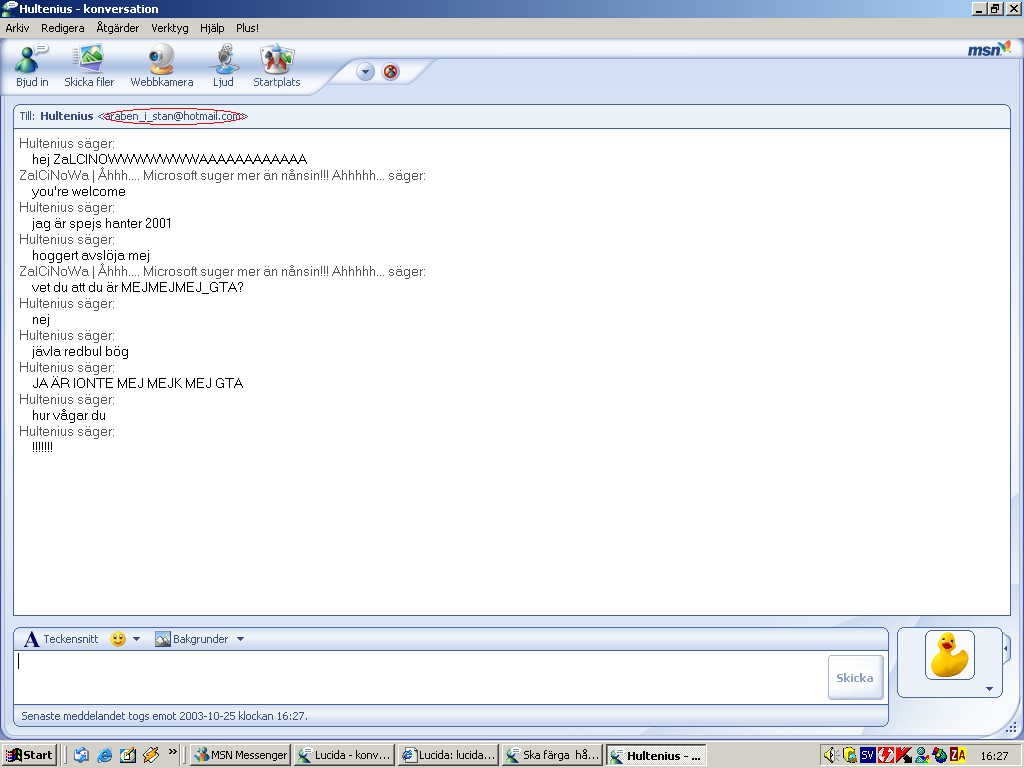Click the SV language indicator in tray
This screenshot has width=1024, height=768.
[867, 756]
